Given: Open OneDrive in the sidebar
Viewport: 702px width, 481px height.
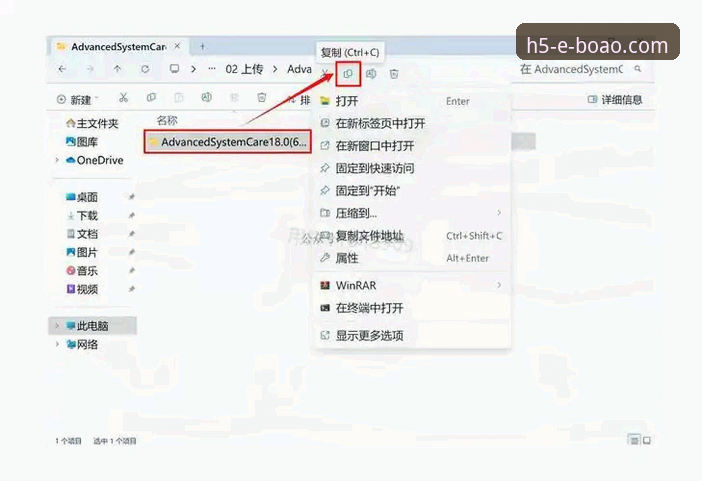Looking at the screenshot, I should click(x=94, y=160).
